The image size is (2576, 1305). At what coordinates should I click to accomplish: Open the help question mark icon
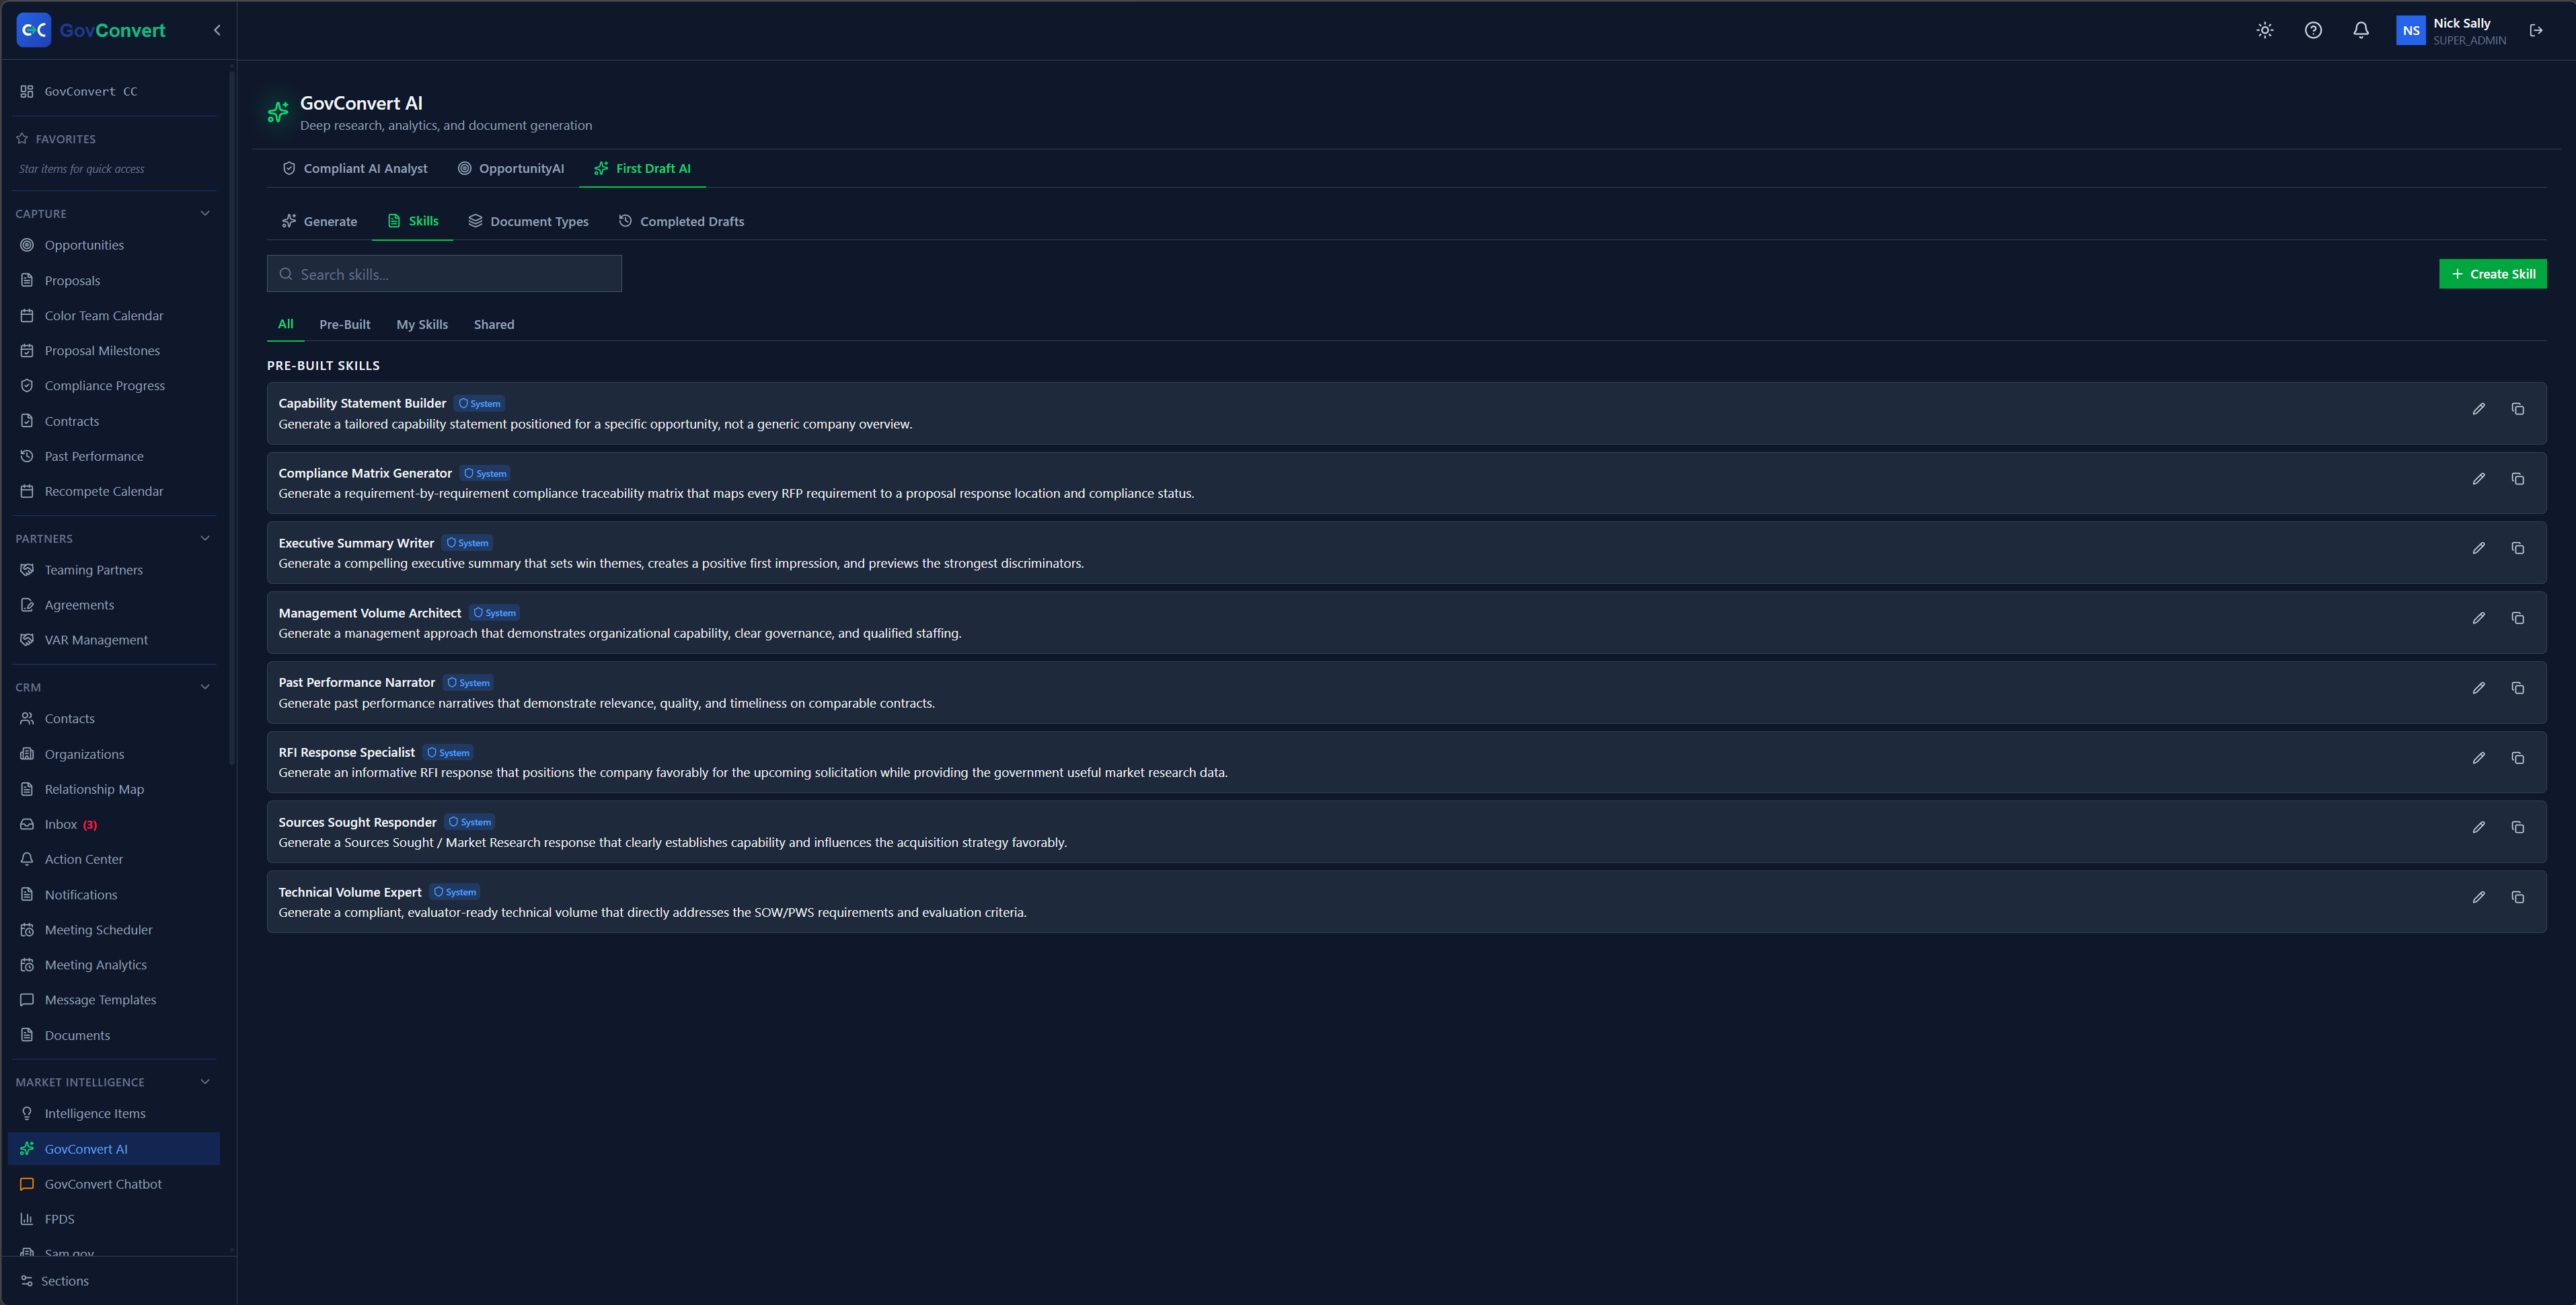click(2313, 30)
